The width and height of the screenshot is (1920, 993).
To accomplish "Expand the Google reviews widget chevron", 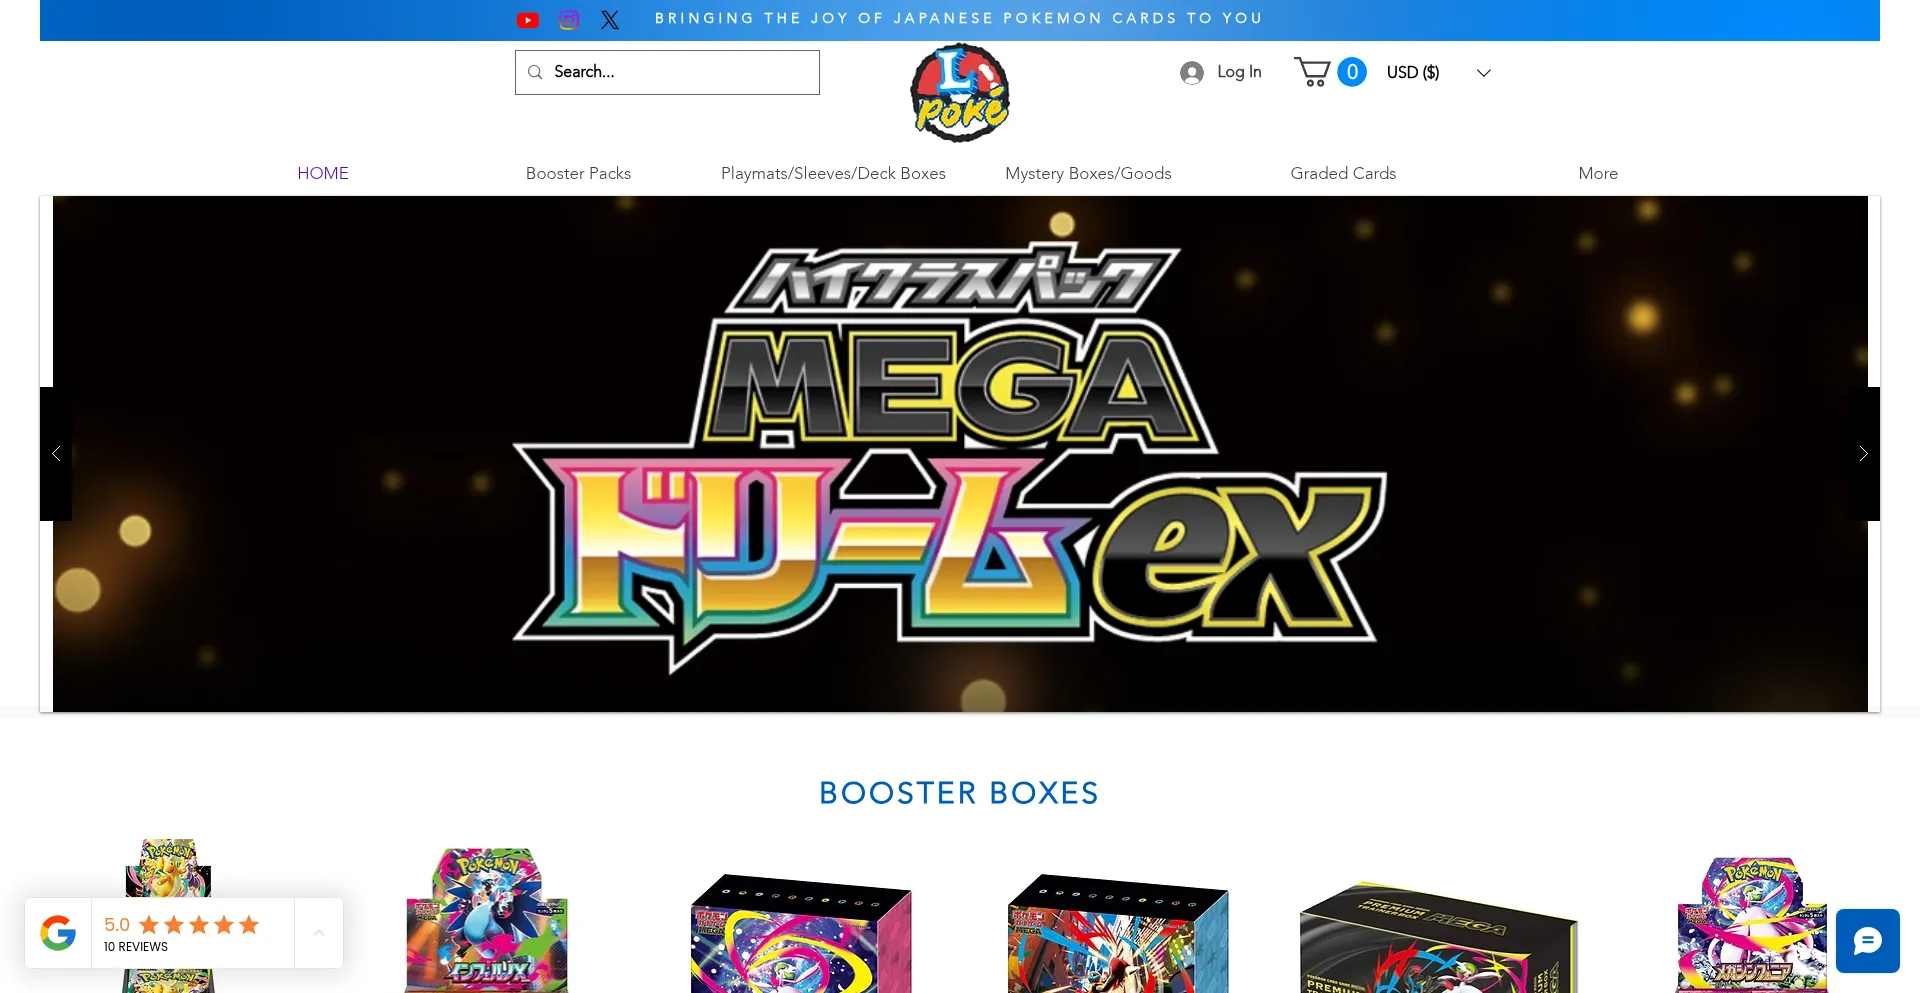I will [319, 933].
